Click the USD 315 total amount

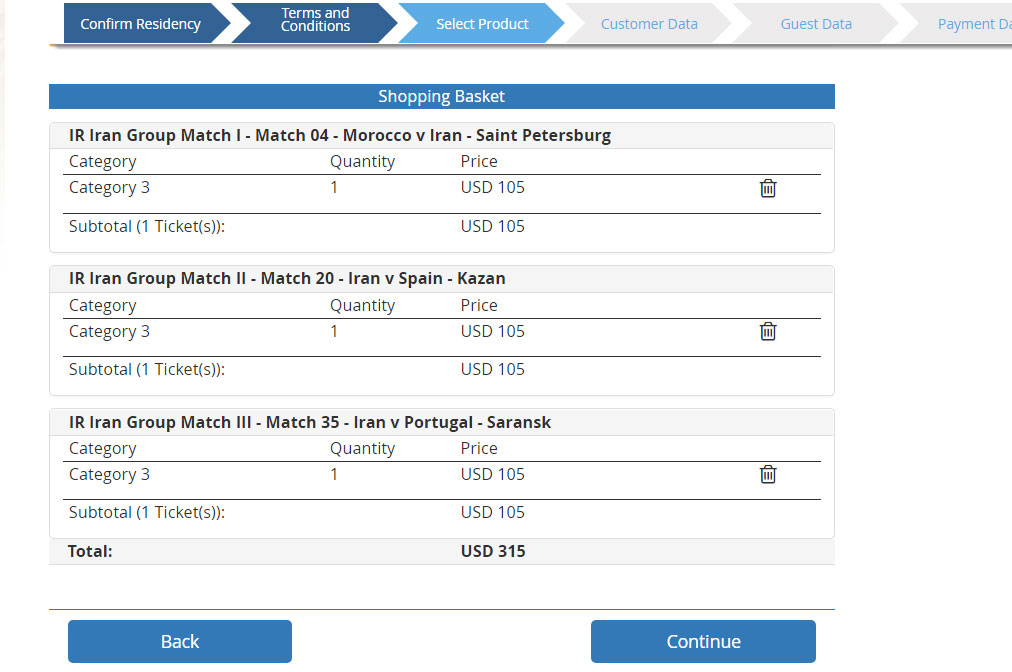pyautogui.click(x=493, y=551)
